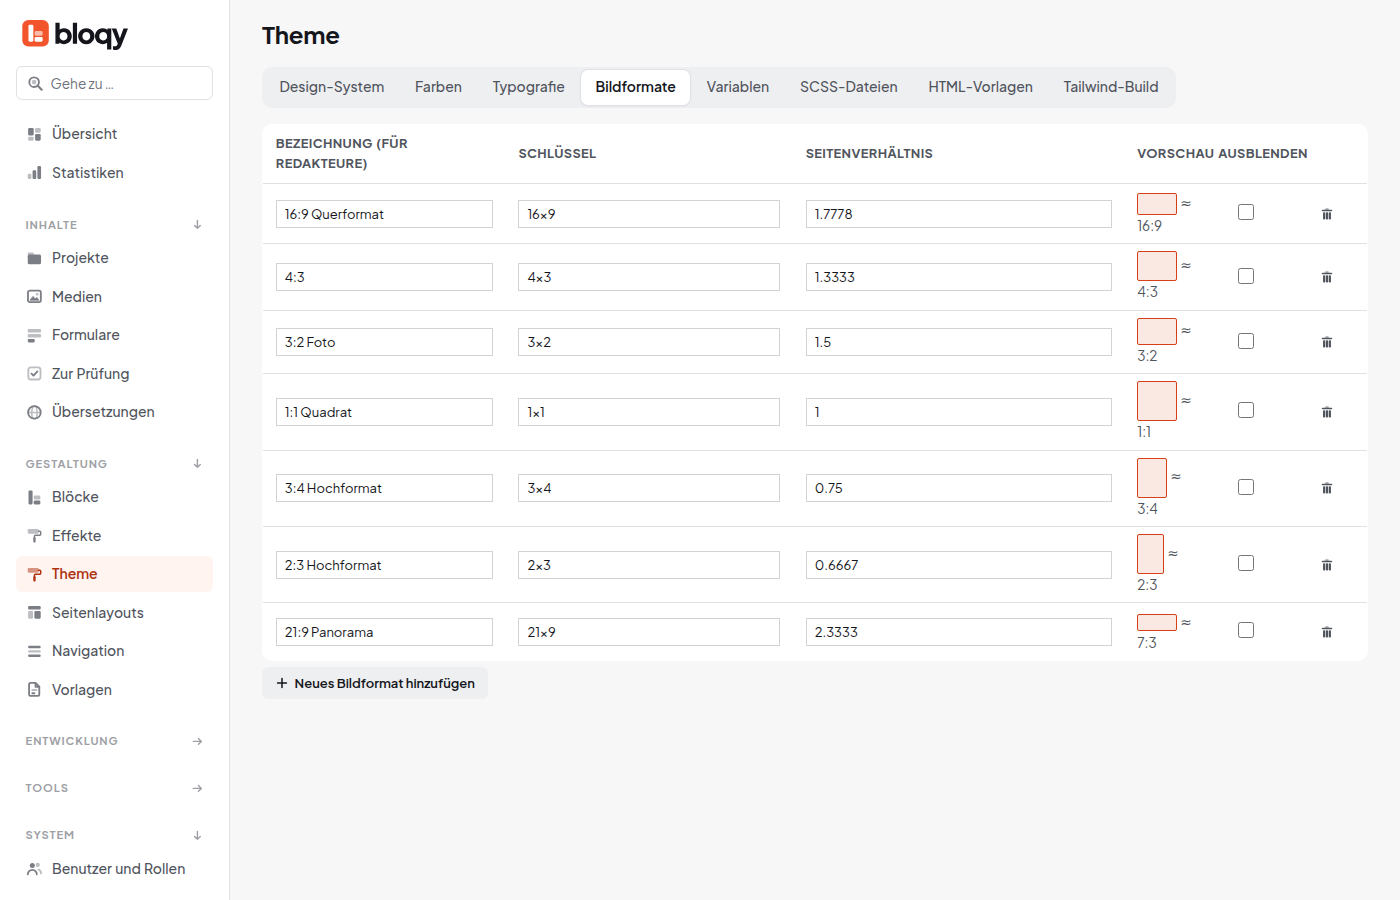Hide preview for 3:4 Hochformat
This screenshot has height=900, width=1400.
pos(1246,487)
